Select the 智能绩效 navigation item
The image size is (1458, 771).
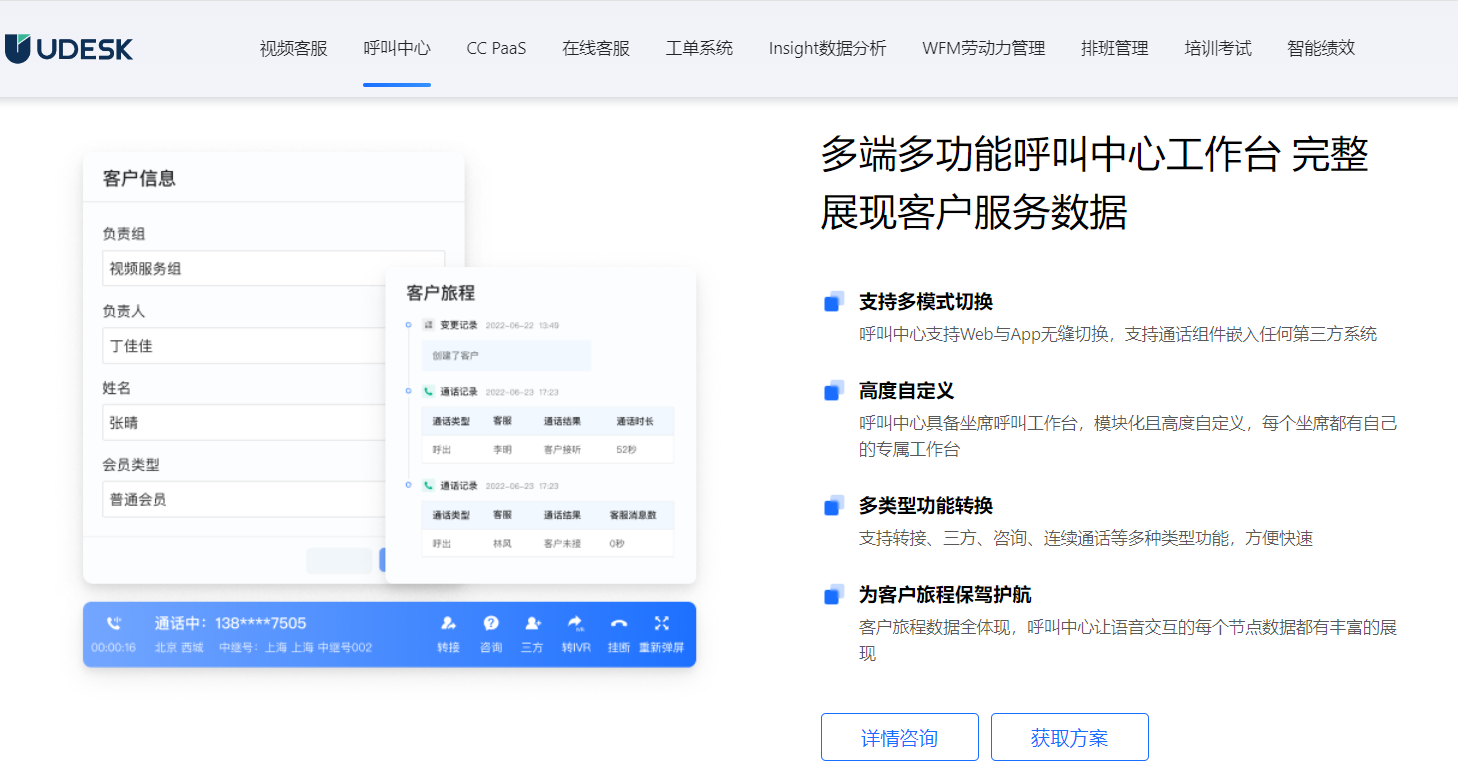point(1321,48)
